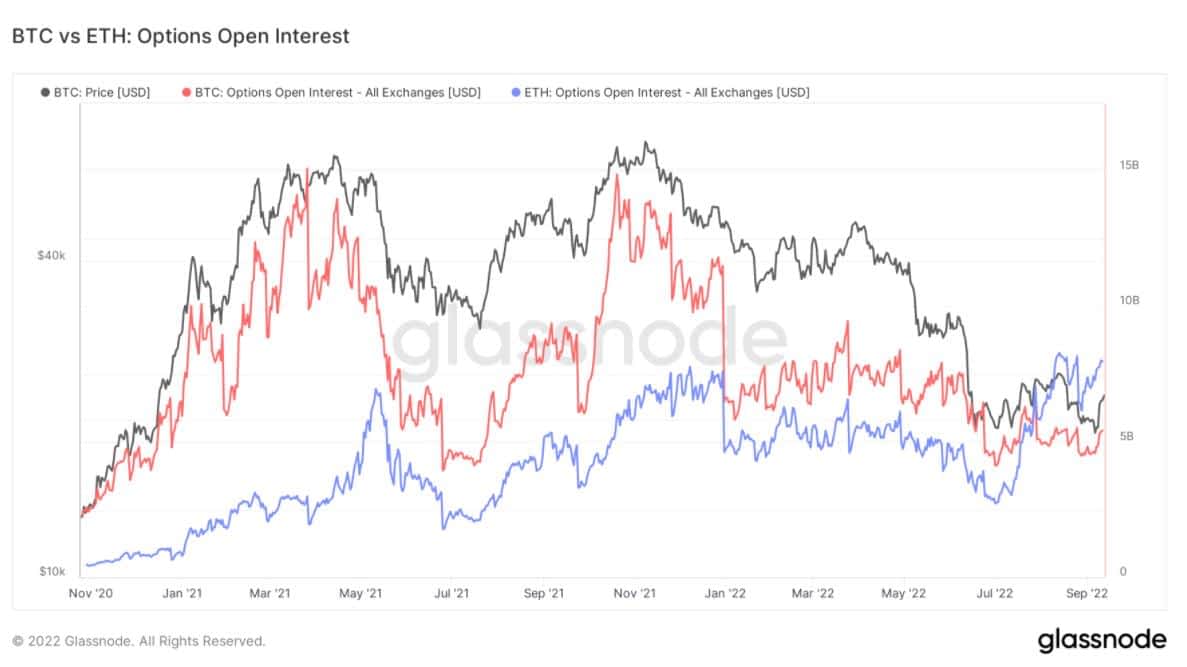The image size is (1187, 667).
Task: Click the chart title BTC vs ETH
Action: (x=181, y=36)
